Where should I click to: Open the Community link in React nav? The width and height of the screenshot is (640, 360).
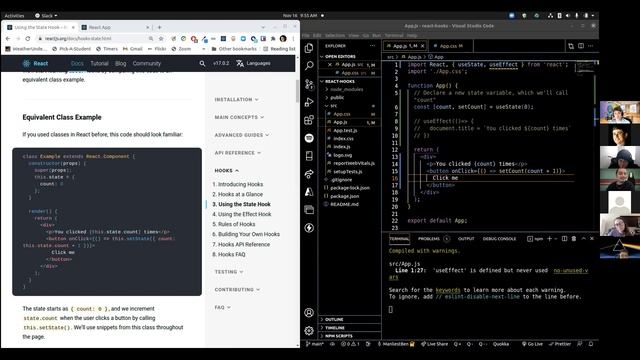pyautogui.click(x=147, y=64)
